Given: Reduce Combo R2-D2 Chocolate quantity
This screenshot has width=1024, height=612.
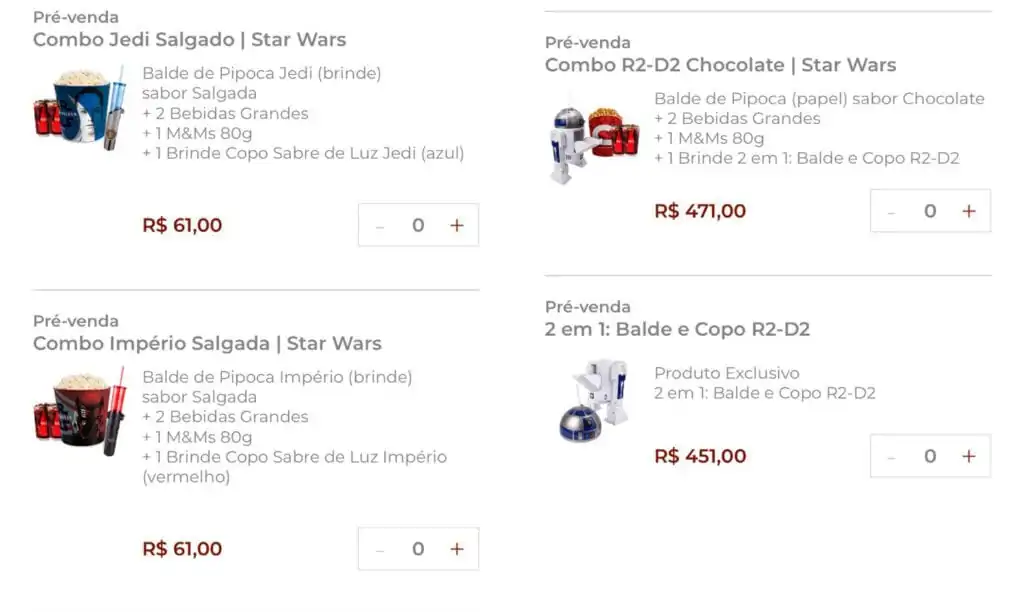Looking at the screenshot, I should tap(891, 212).
